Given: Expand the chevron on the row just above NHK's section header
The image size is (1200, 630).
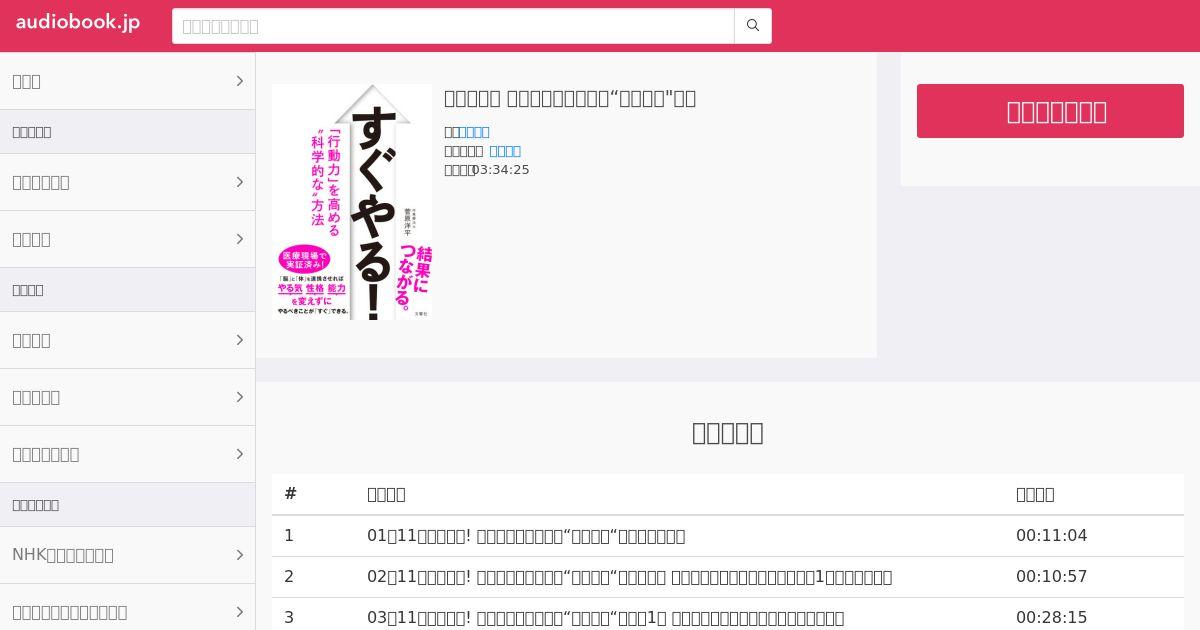Looking at the screenshot, I should [x=240, y=454].
